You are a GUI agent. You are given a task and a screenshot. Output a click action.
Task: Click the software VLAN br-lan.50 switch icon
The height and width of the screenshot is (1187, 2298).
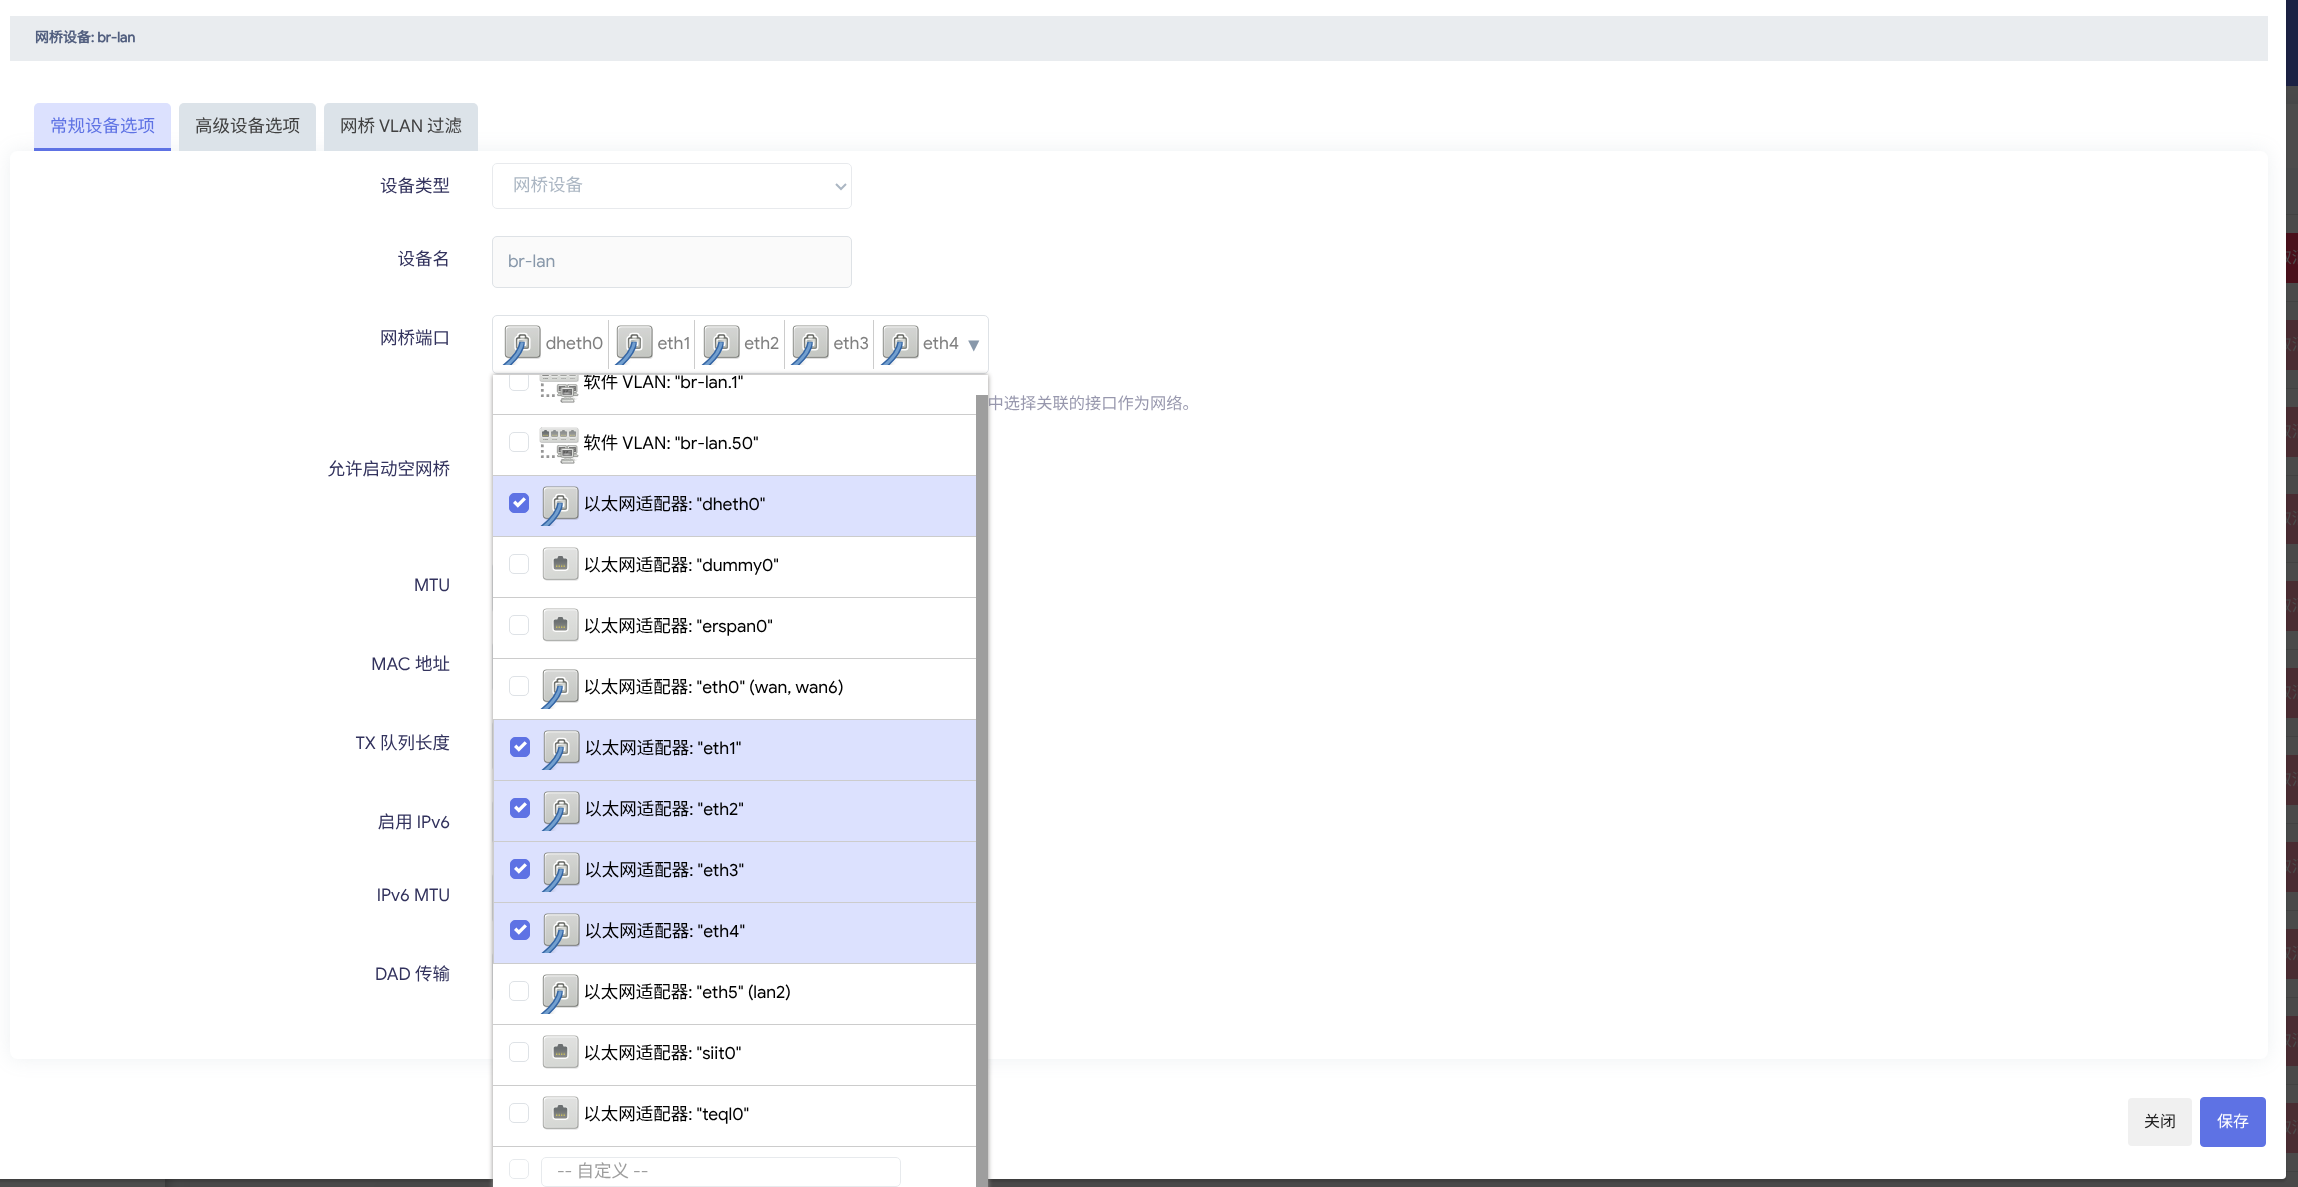click(x=559, y=443)
